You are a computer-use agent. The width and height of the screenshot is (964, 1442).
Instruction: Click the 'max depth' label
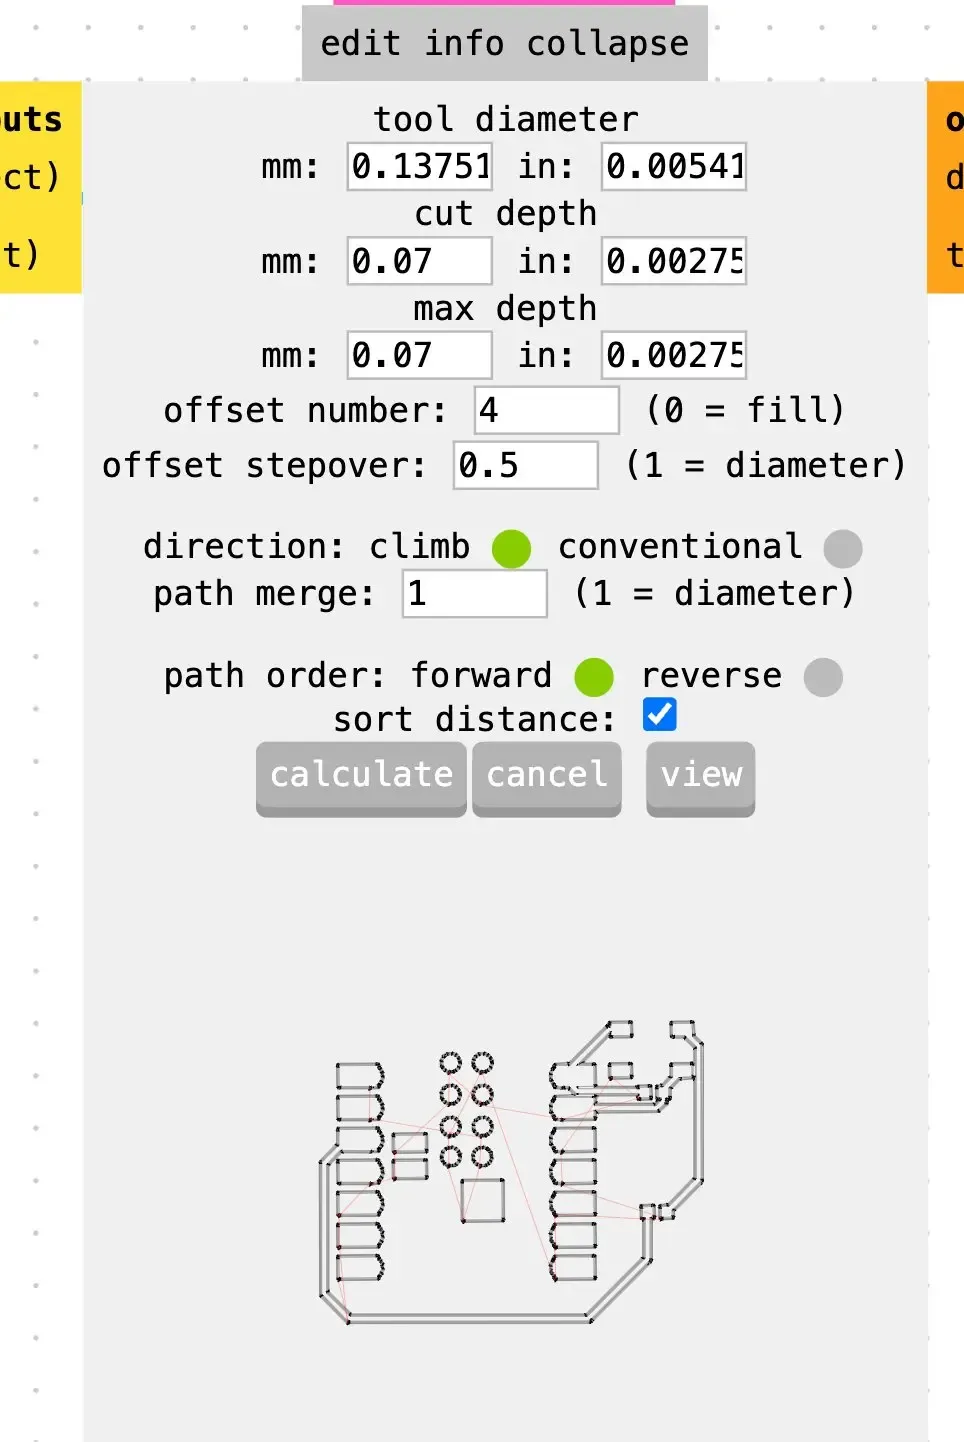click(x=506, y=308)
